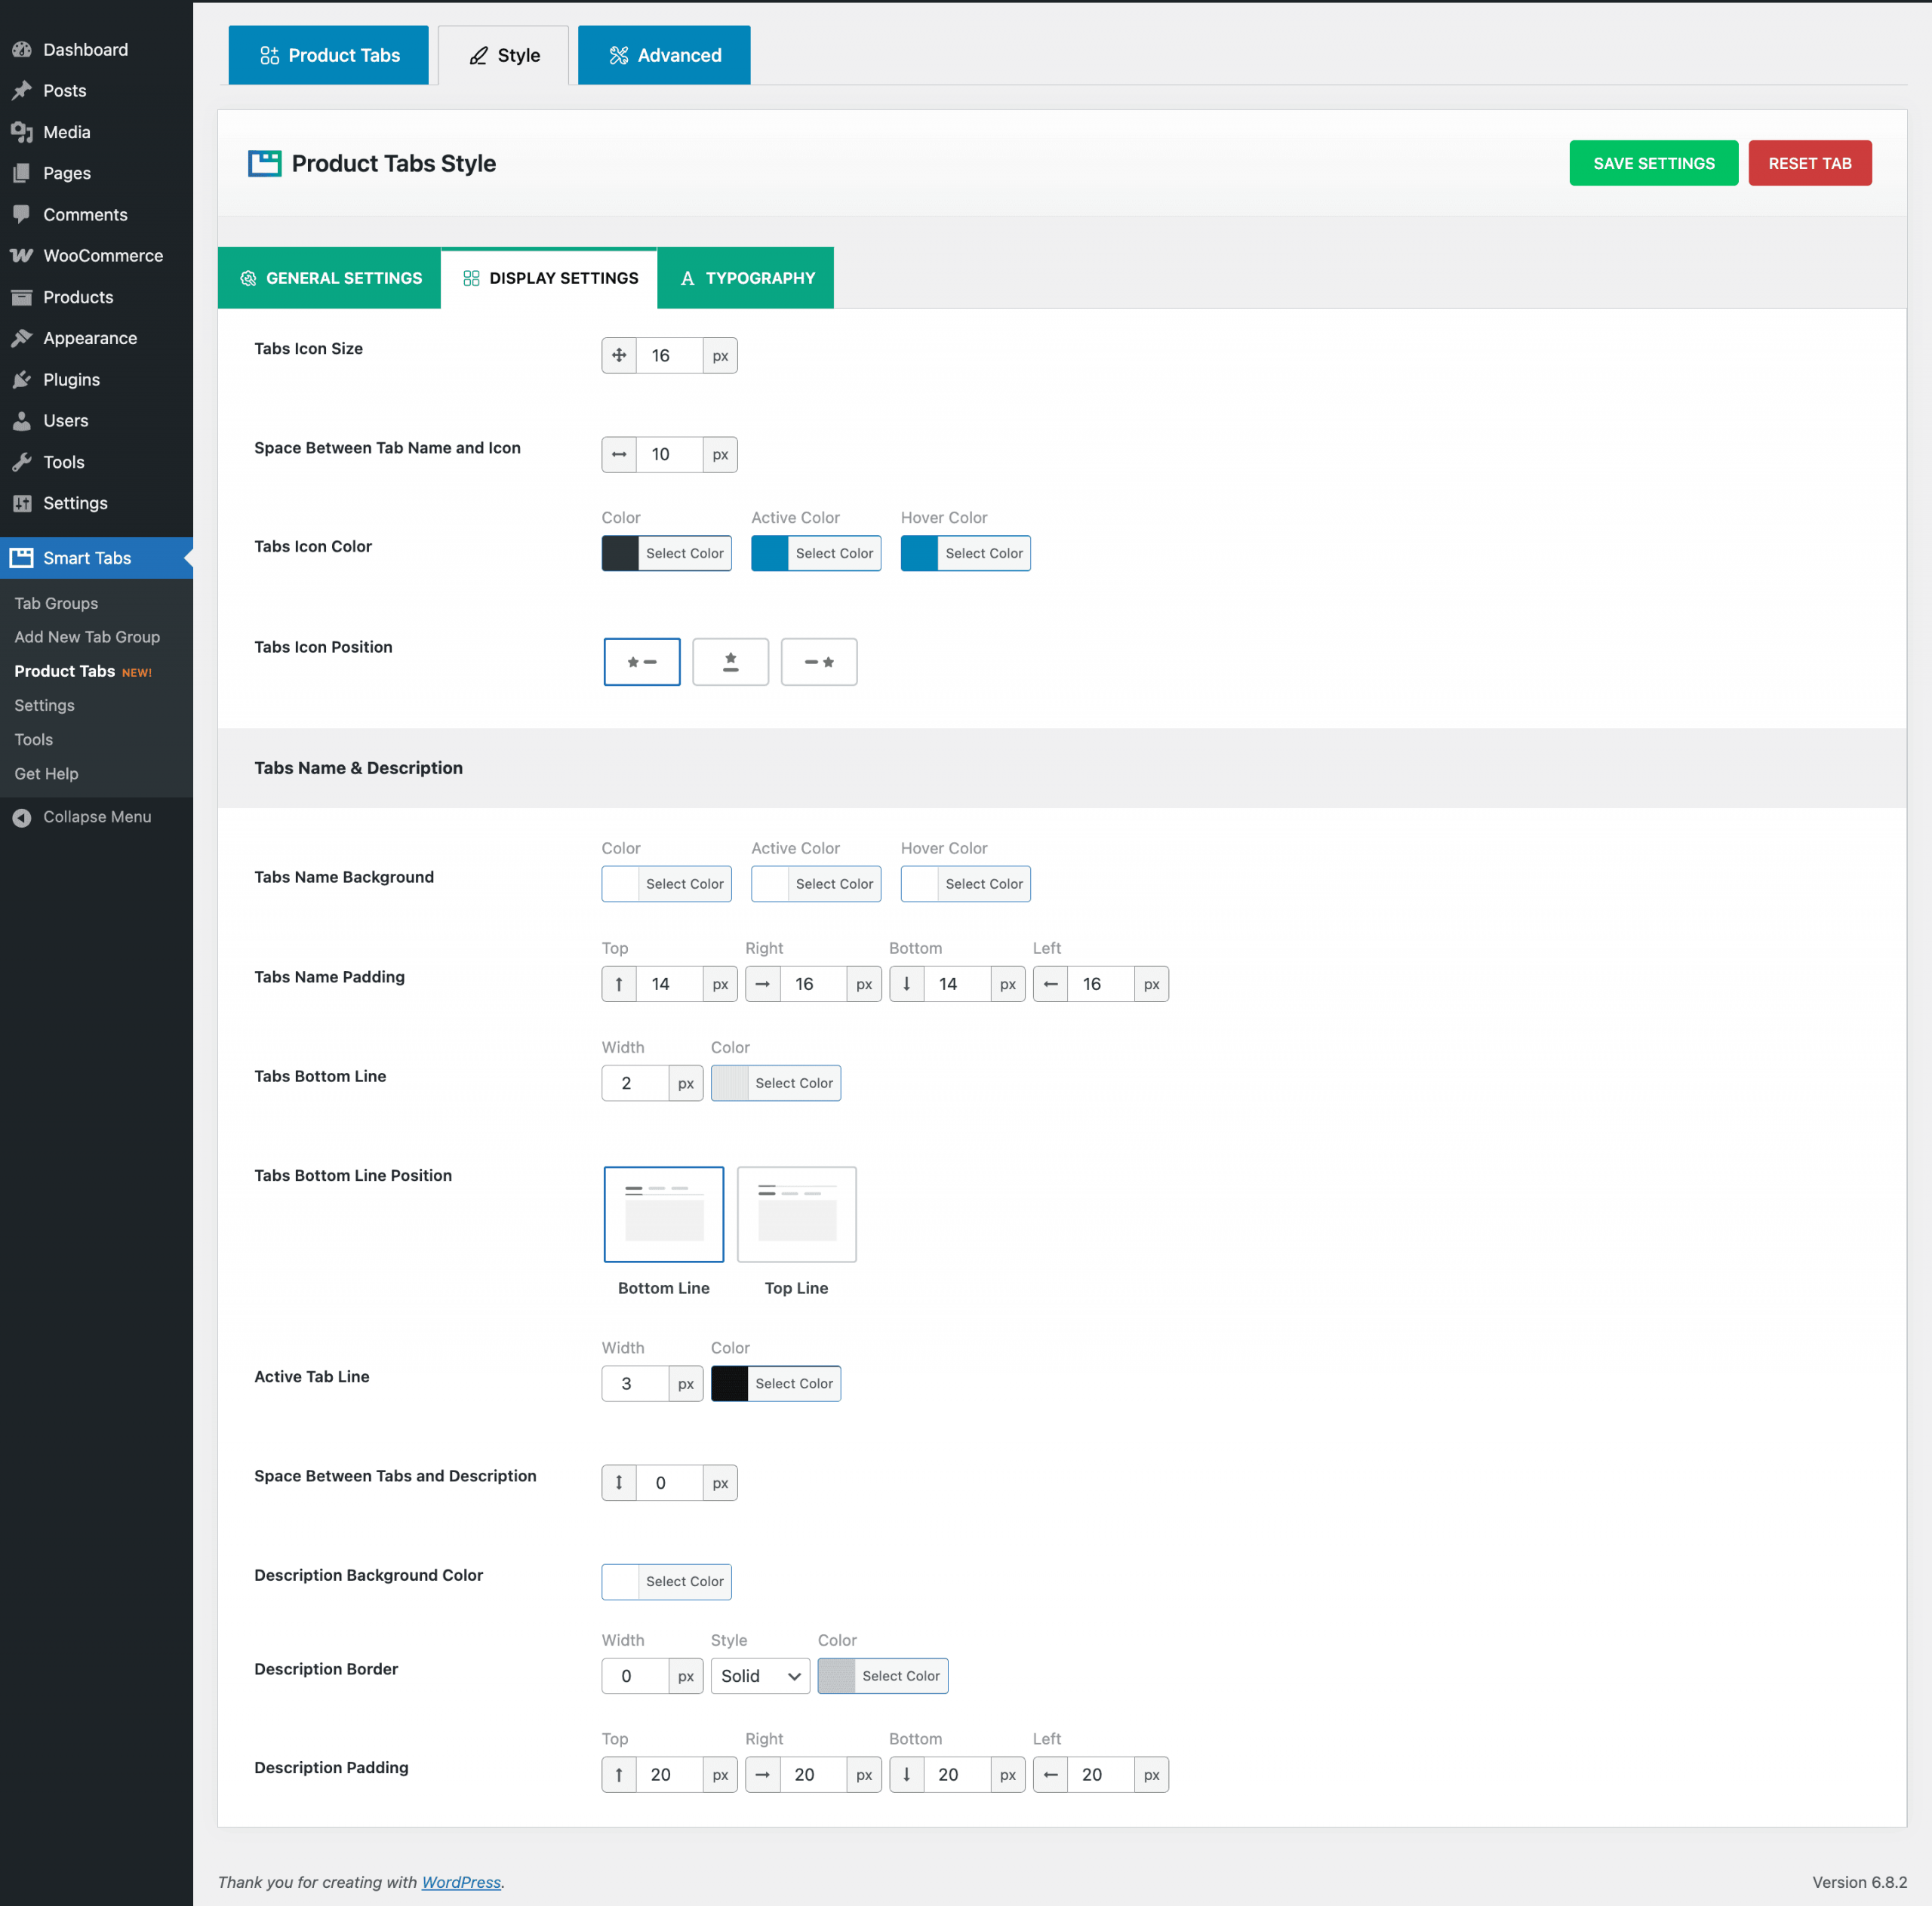Click the Users icon in sidebar
Image resolution: width=1932 pixels, height=1906 pixels.
(22, 421)
